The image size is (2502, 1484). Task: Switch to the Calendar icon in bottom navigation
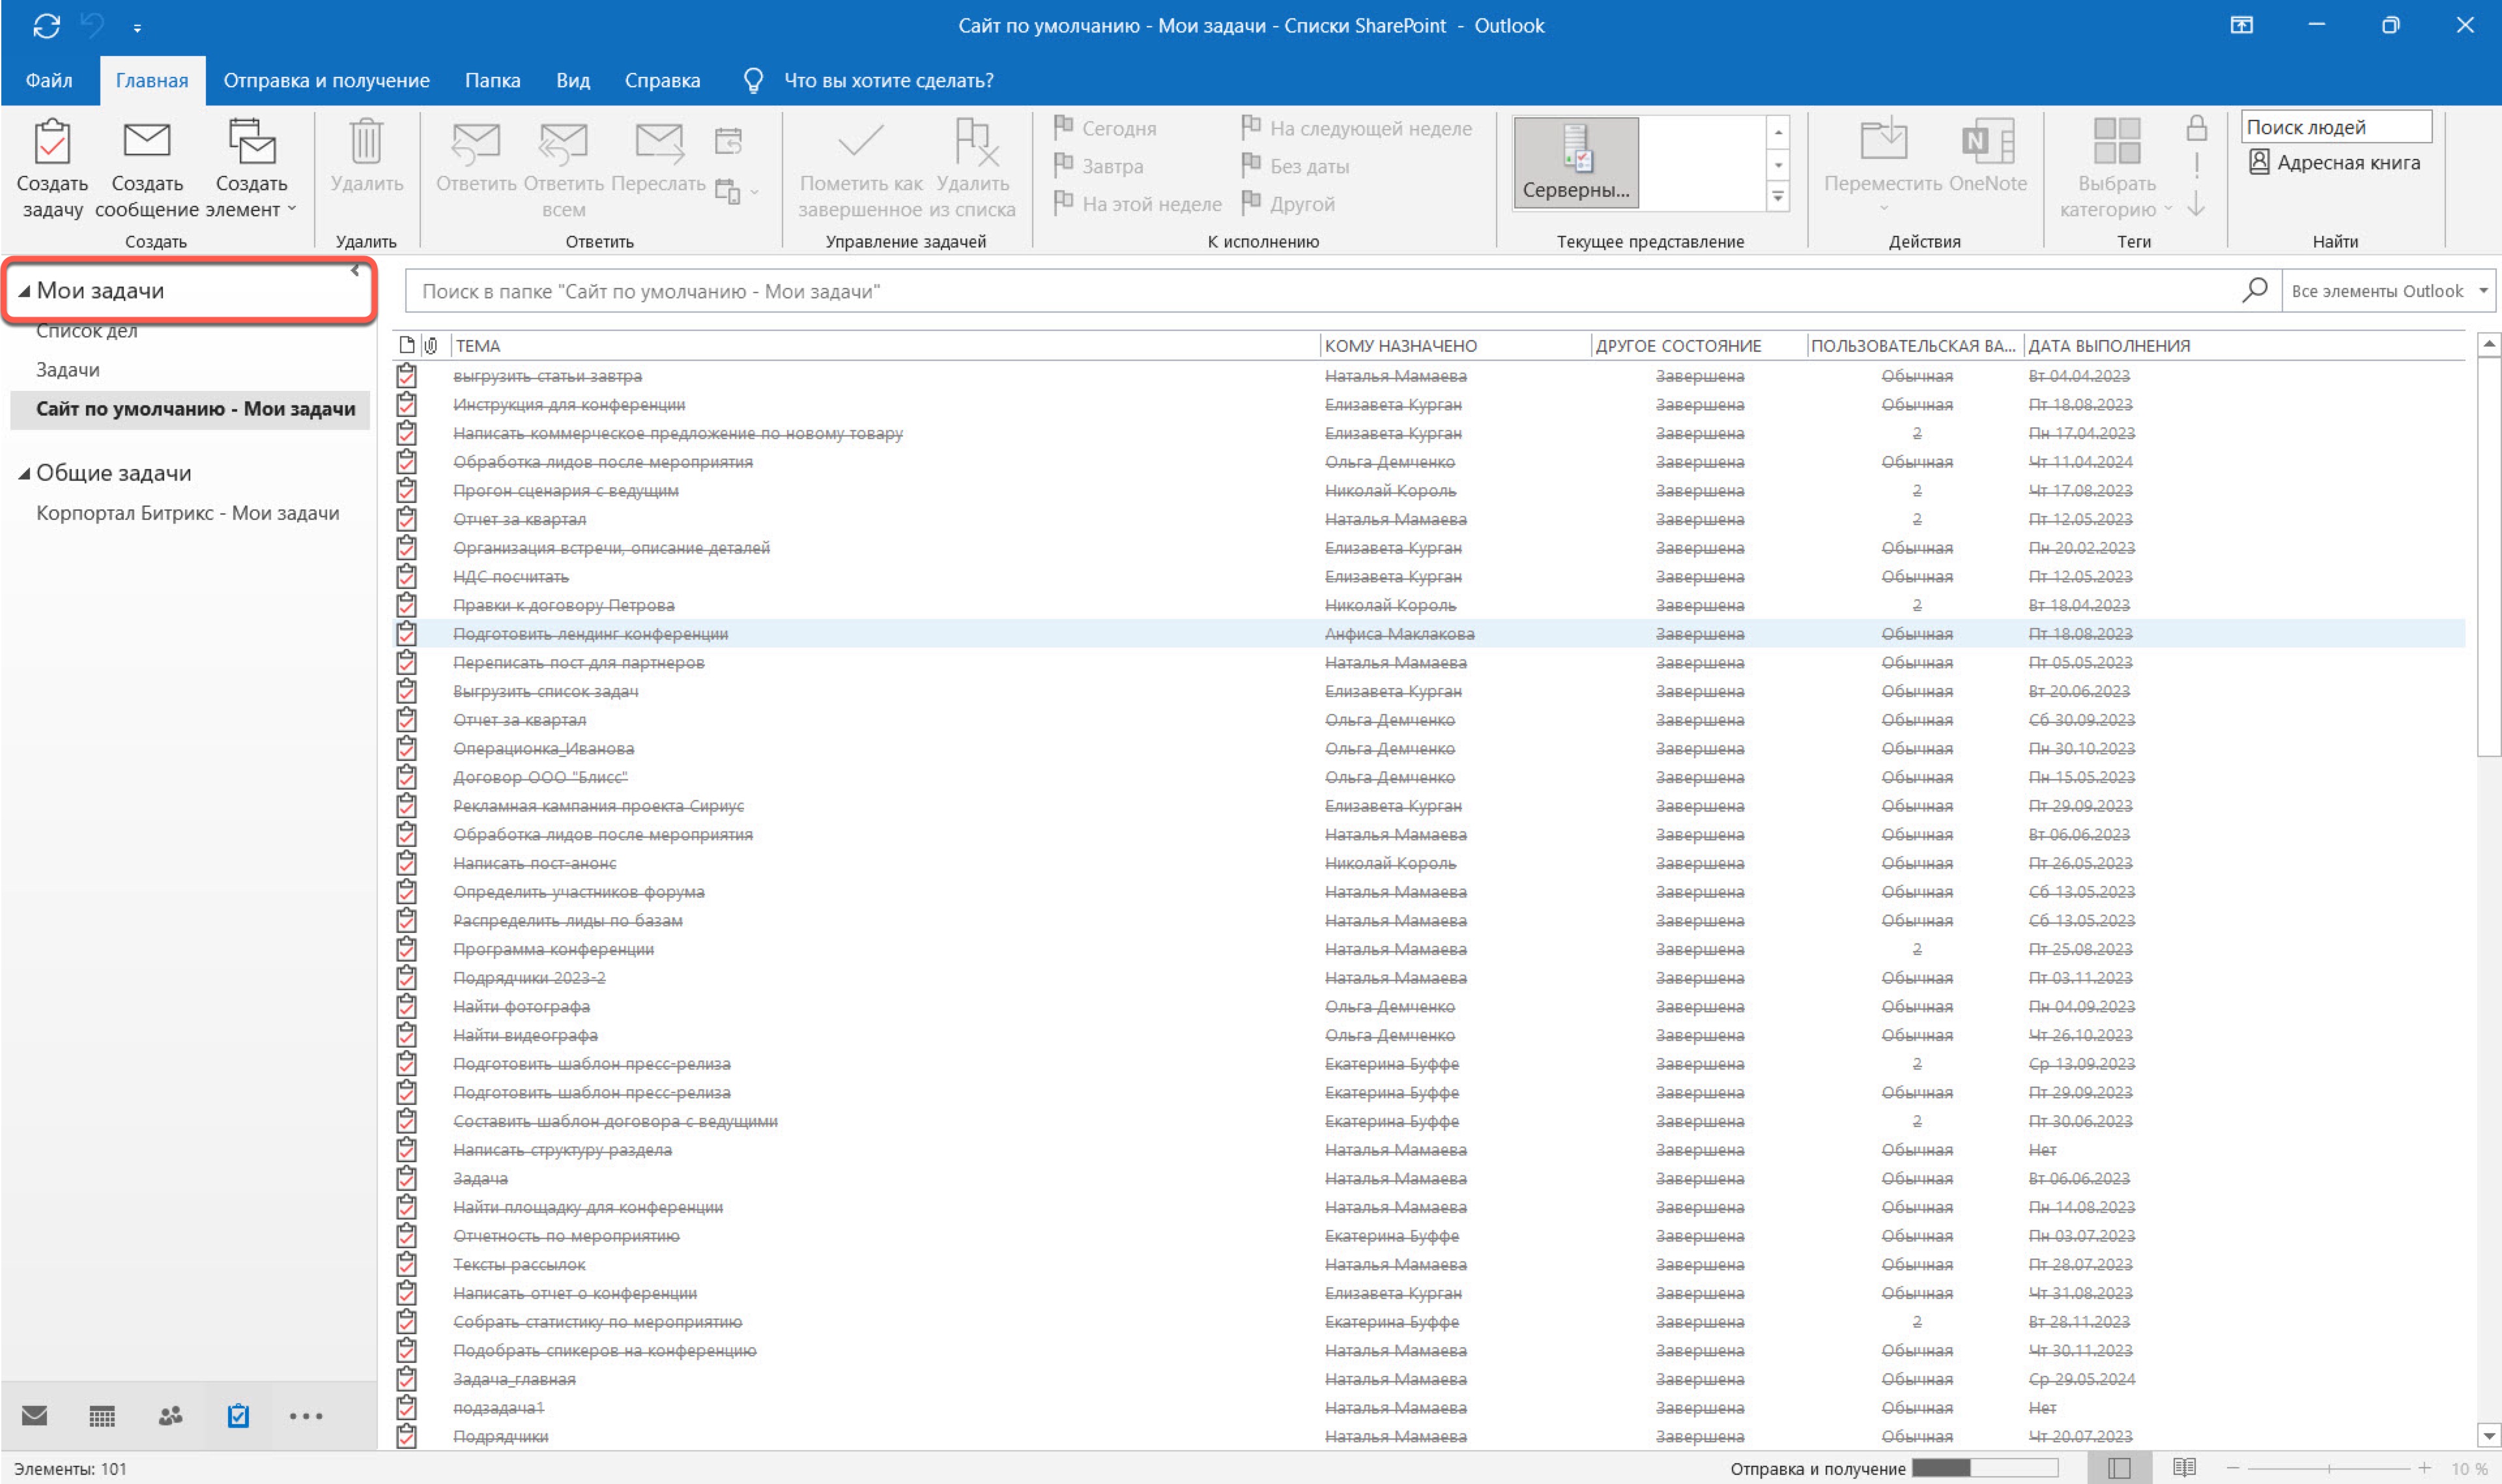[102, 1415]
